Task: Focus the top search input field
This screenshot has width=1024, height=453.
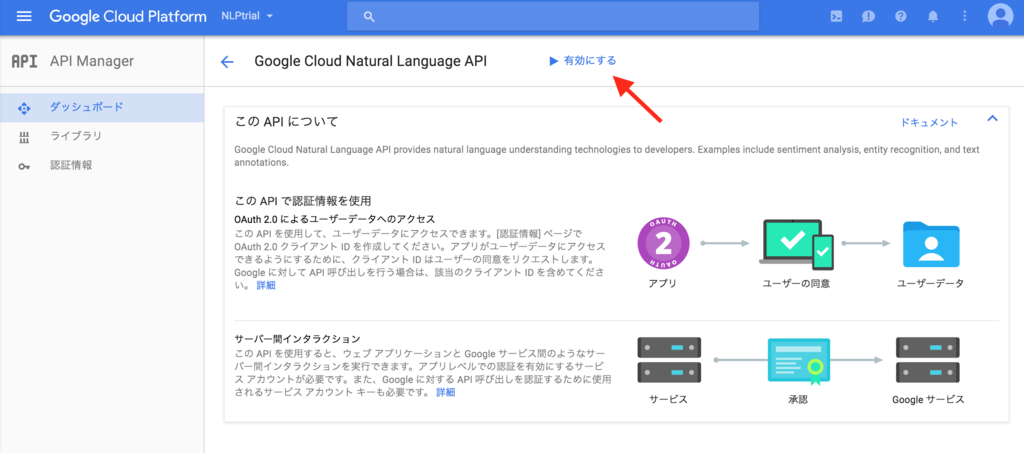Action: (552, 16)
